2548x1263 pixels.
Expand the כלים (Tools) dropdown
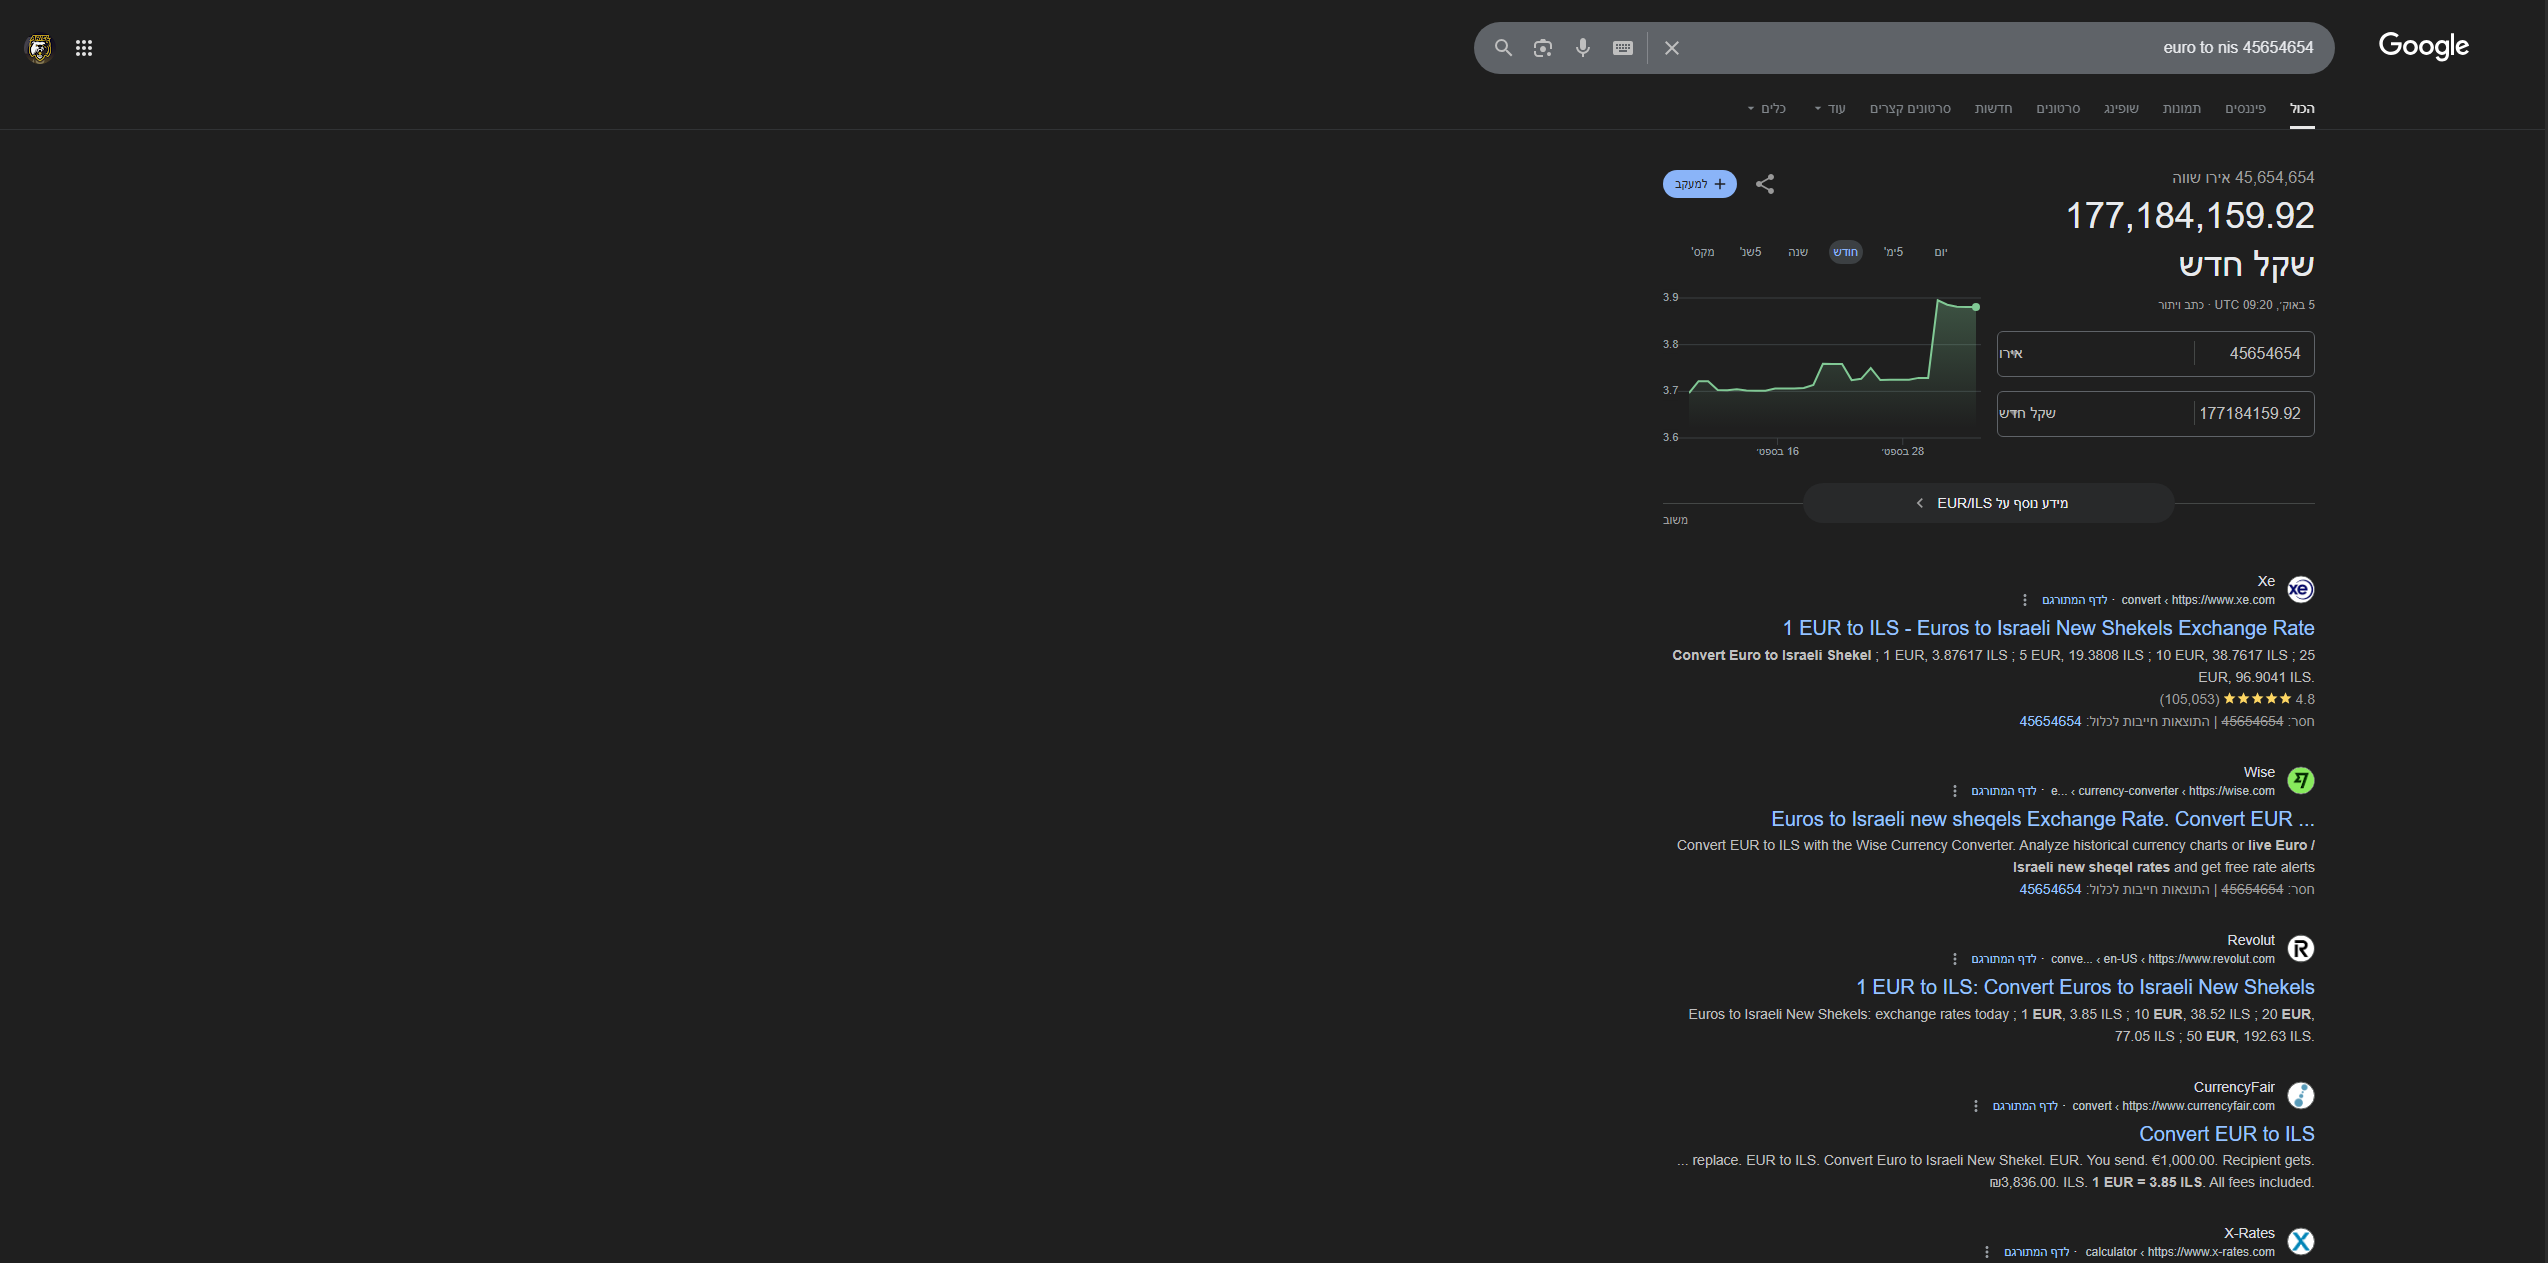pos(1769,108)
